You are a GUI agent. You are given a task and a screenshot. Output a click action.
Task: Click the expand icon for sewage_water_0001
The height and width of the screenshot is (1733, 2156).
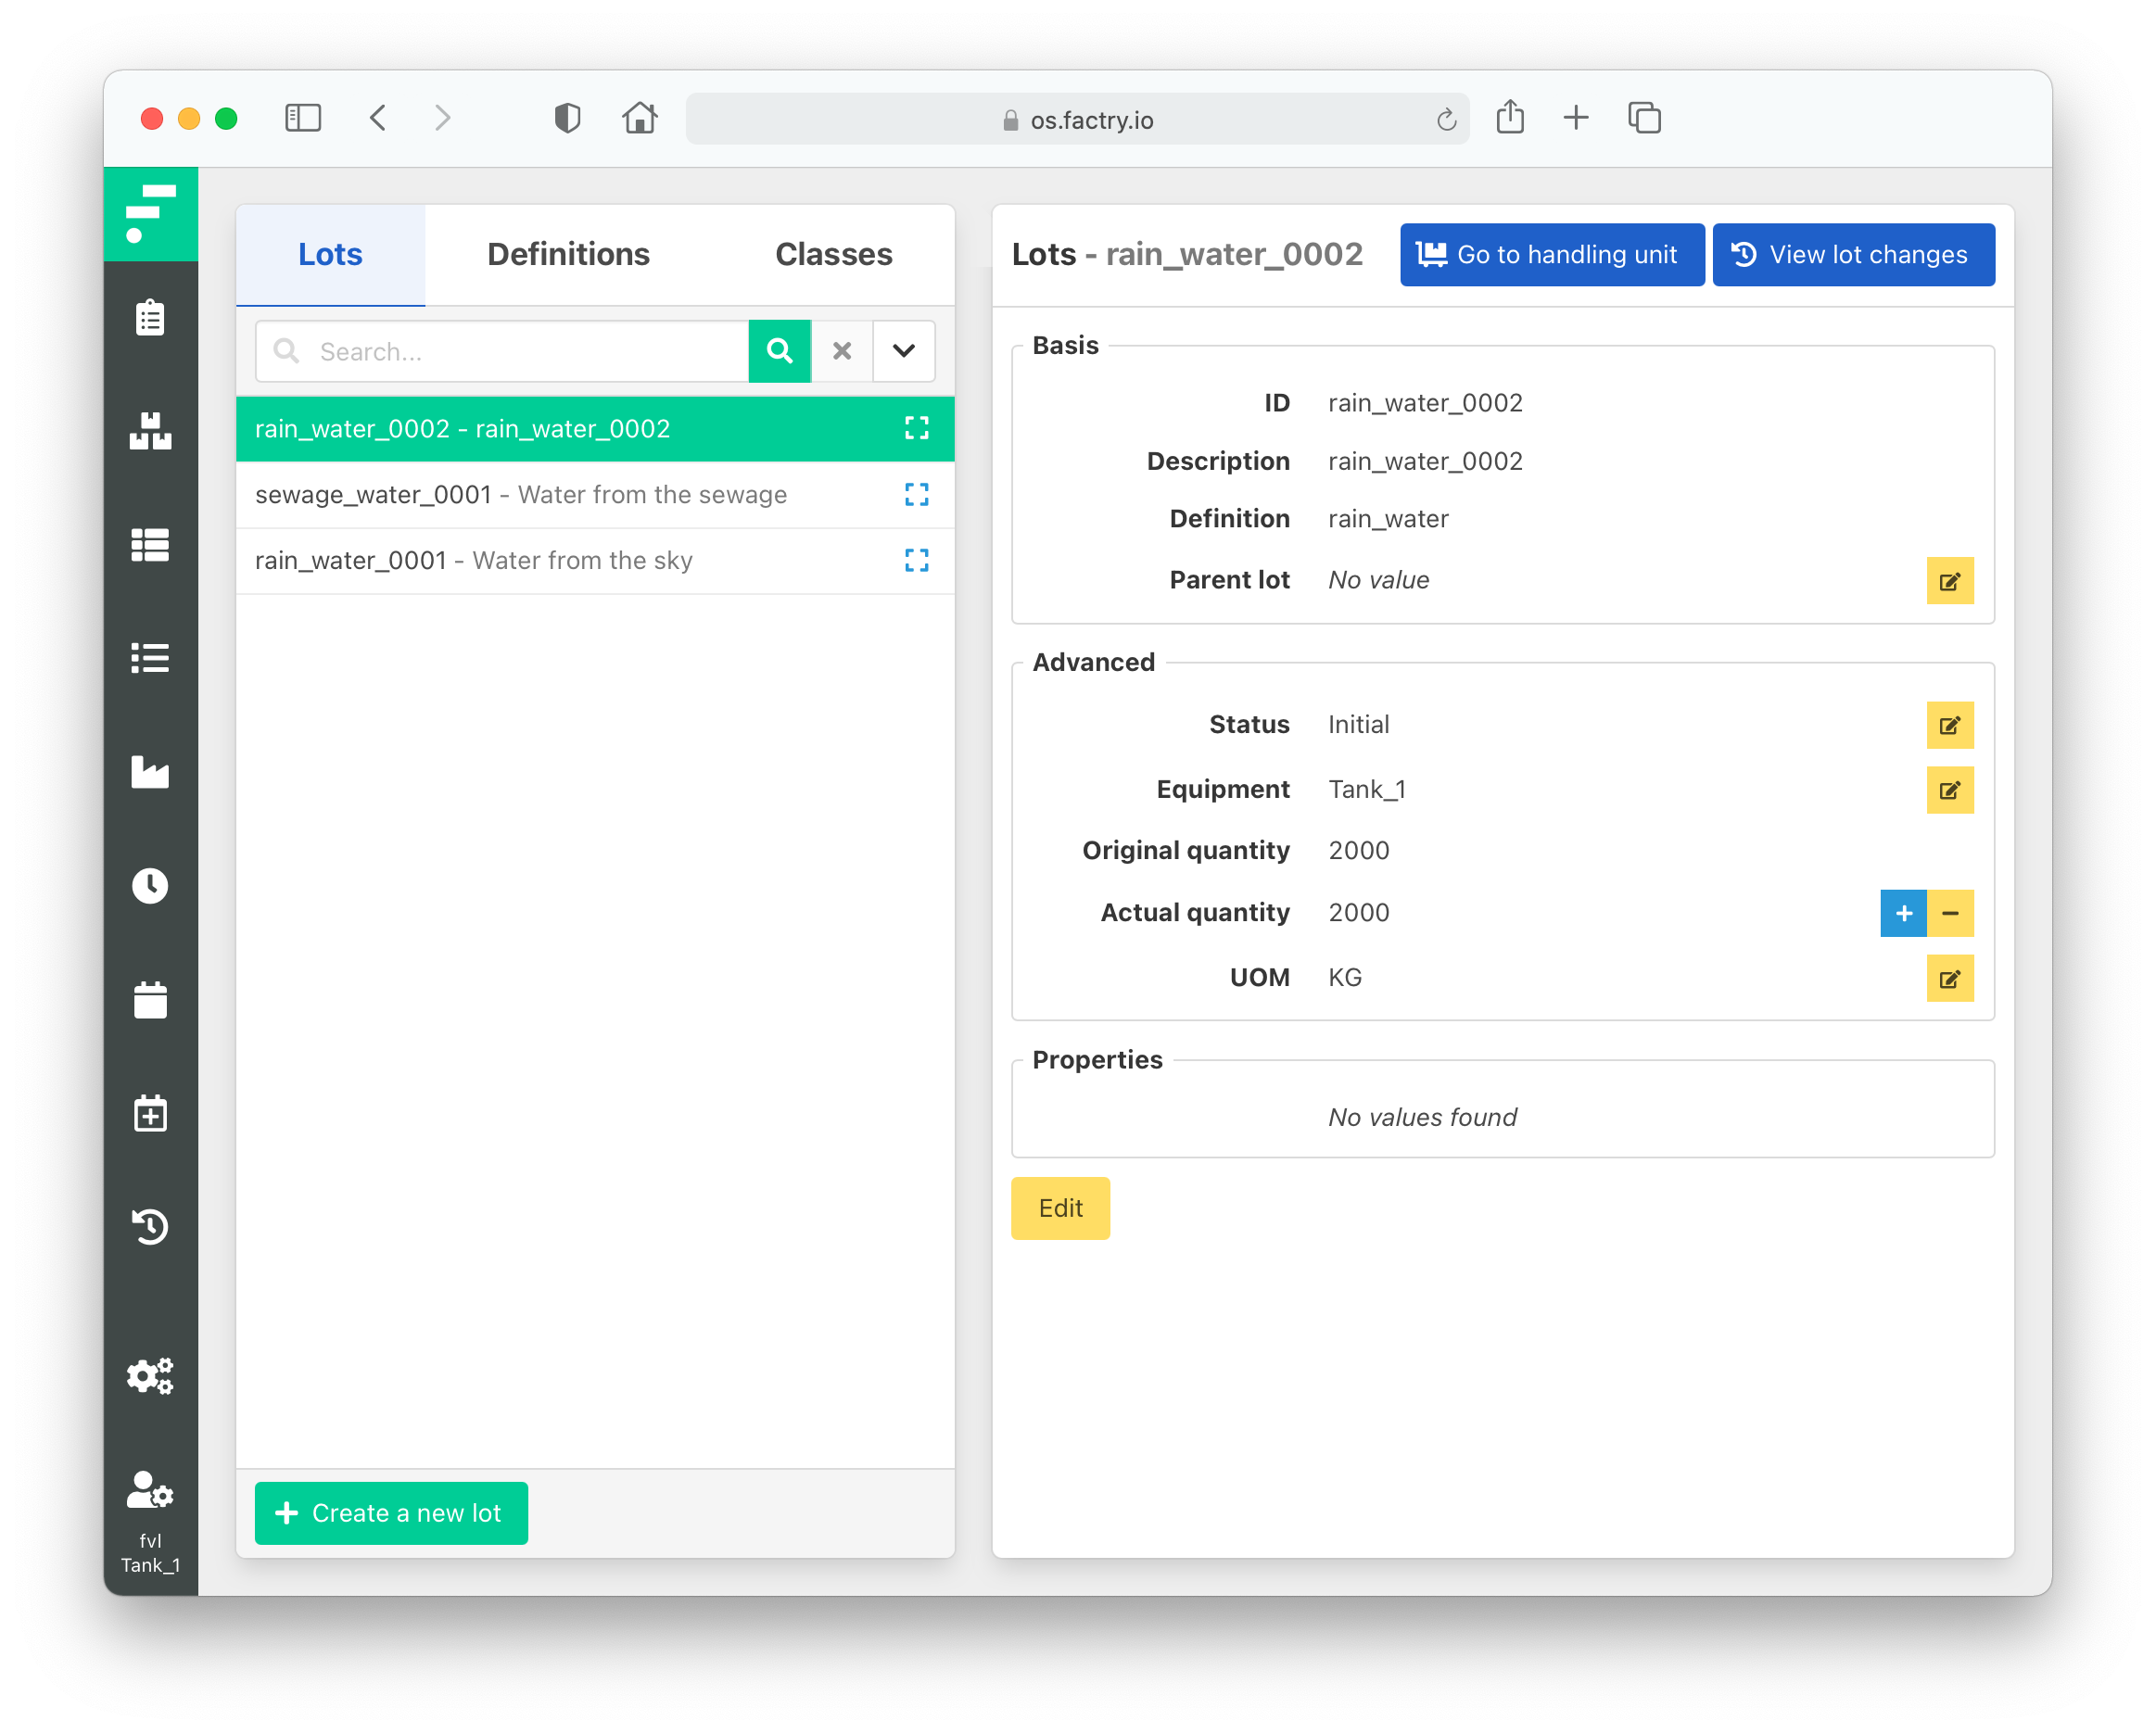point(916,494)
